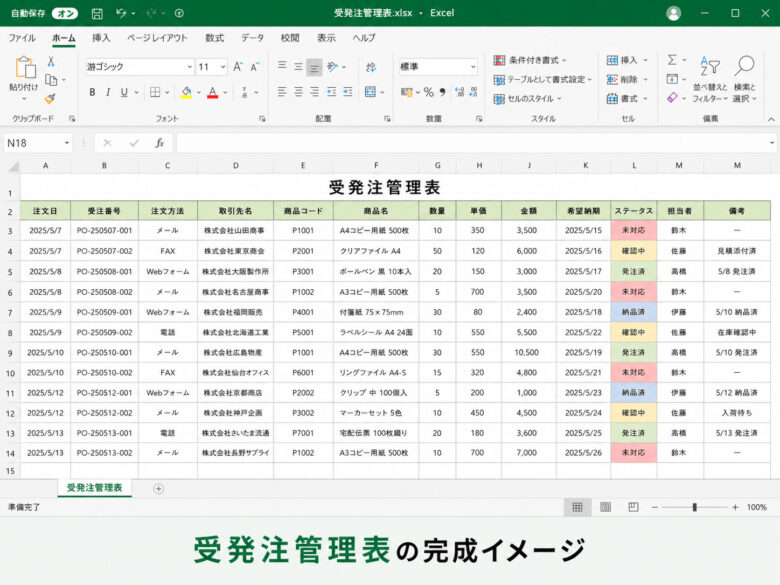
Task: Toggle bold formatting
Action: click(92, 93)
